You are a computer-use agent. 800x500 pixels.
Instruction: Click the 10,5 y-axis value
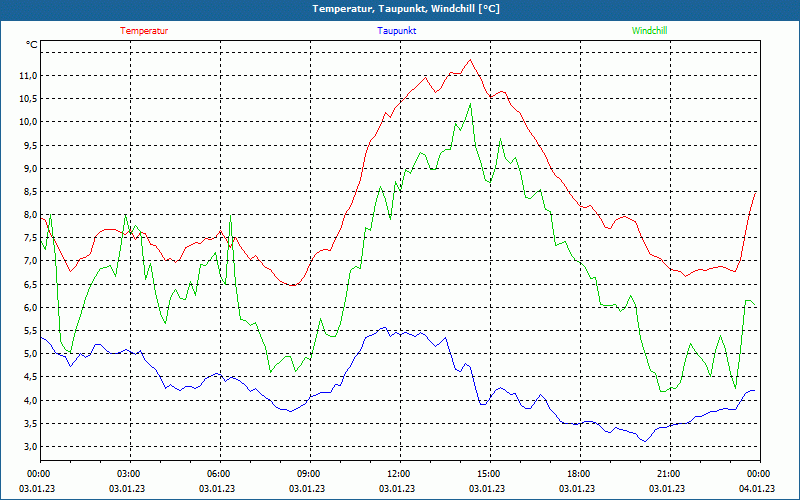pos(28,98)
